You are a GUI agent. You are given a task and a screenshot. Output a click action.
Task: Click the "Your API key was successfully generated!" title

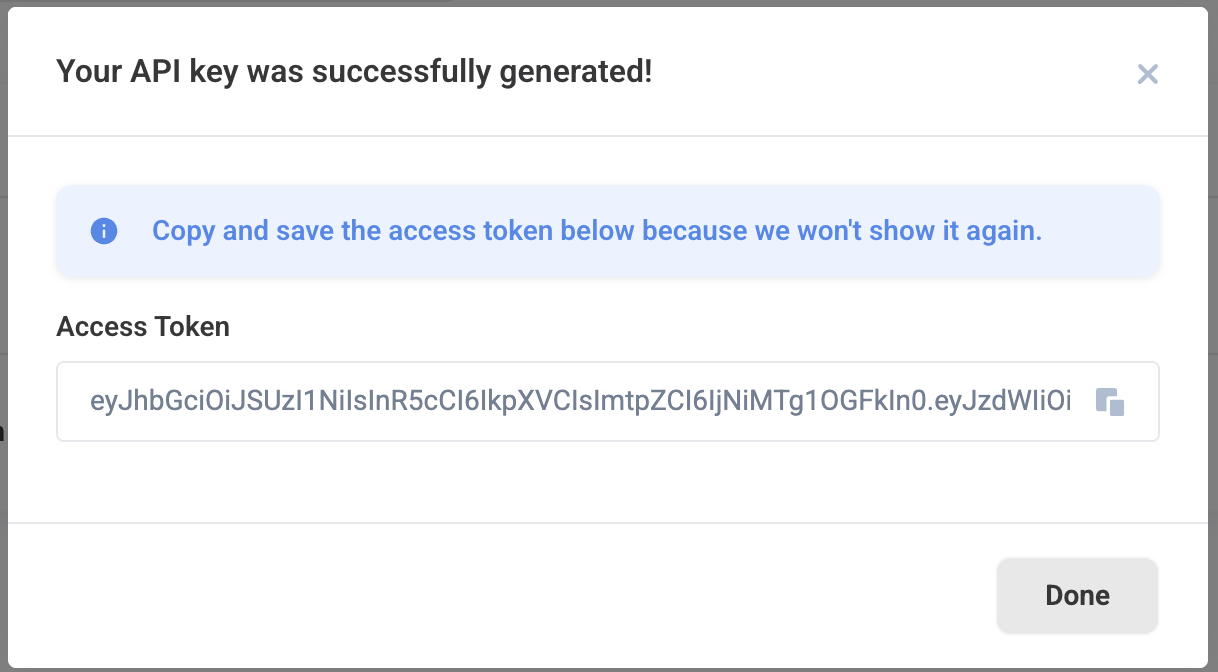point(354,71)
